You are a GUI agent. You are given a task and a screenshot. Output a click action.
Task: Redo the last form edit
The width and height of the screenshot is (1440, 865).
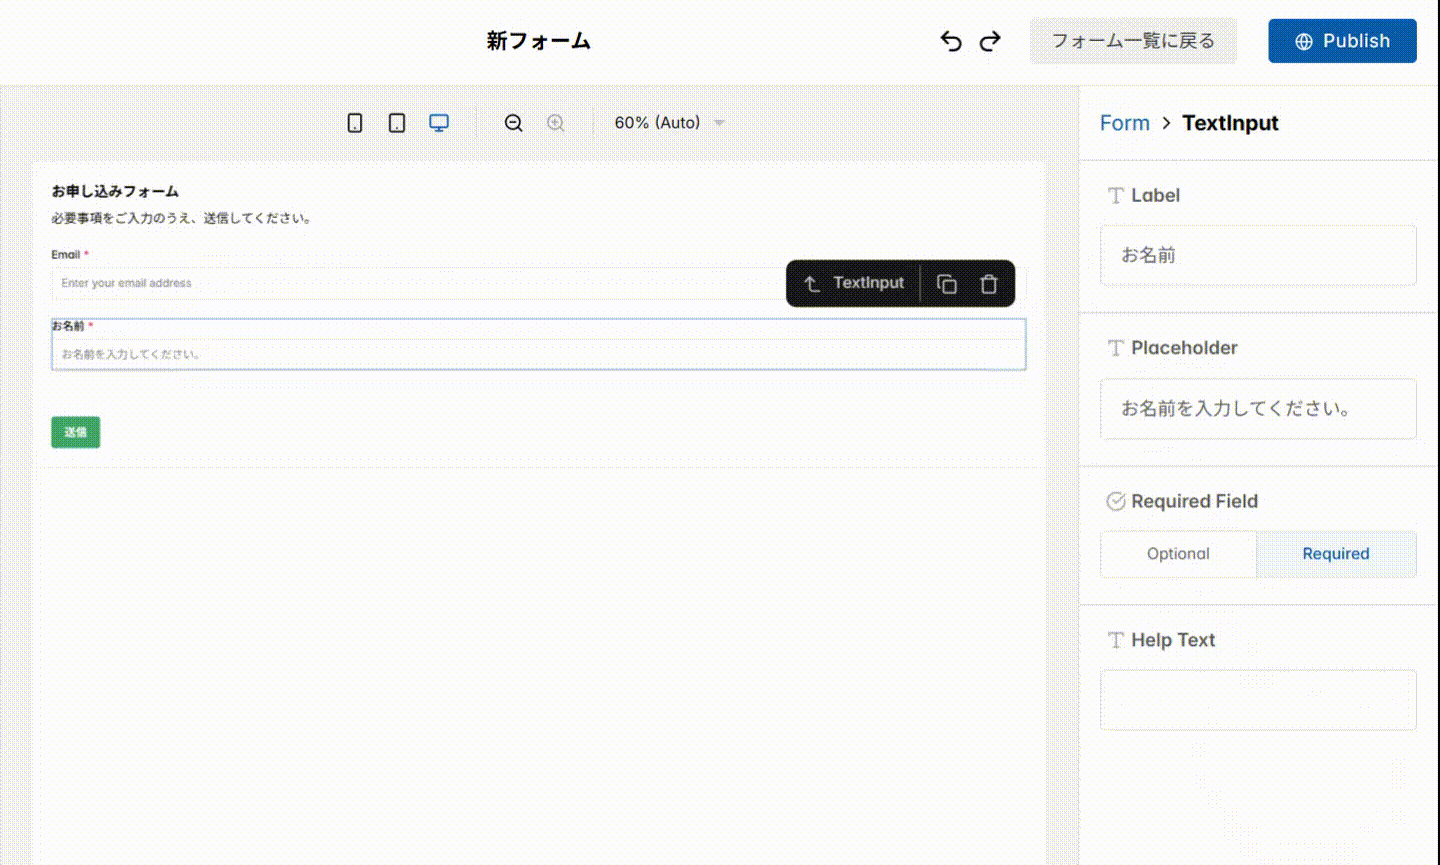[x=989, y=40]
